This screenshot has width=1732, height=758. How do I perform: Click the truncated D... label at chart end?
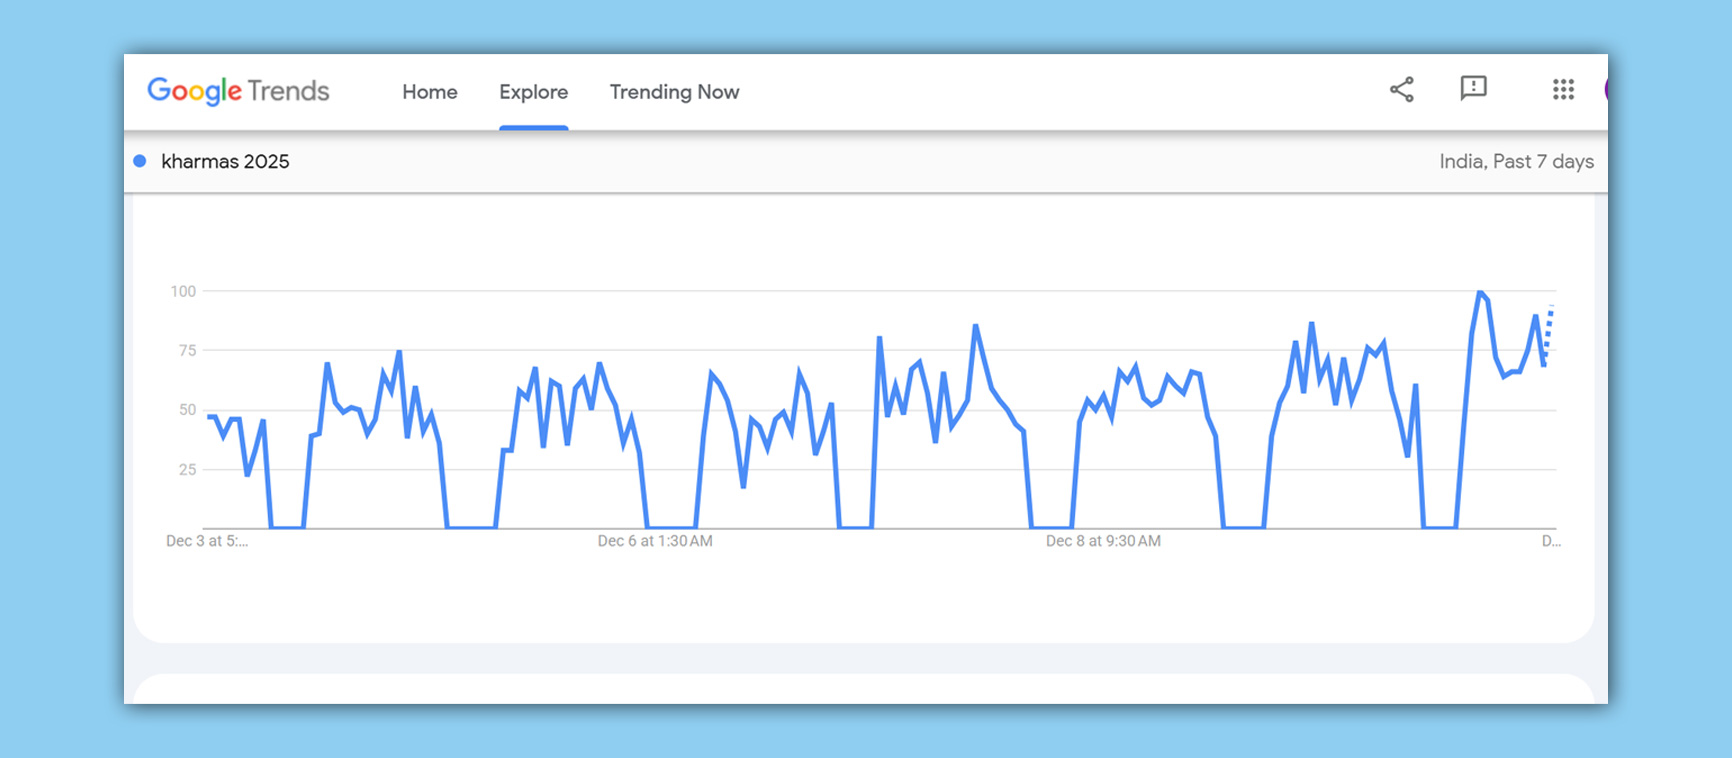click(1551, 541)
